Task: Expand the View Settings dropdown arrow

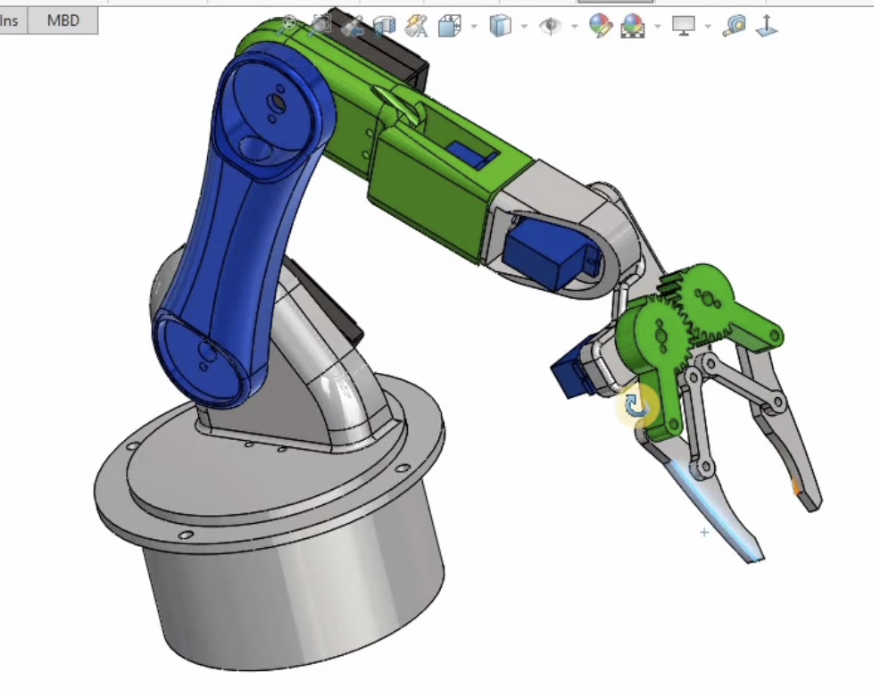Action: 708,26
